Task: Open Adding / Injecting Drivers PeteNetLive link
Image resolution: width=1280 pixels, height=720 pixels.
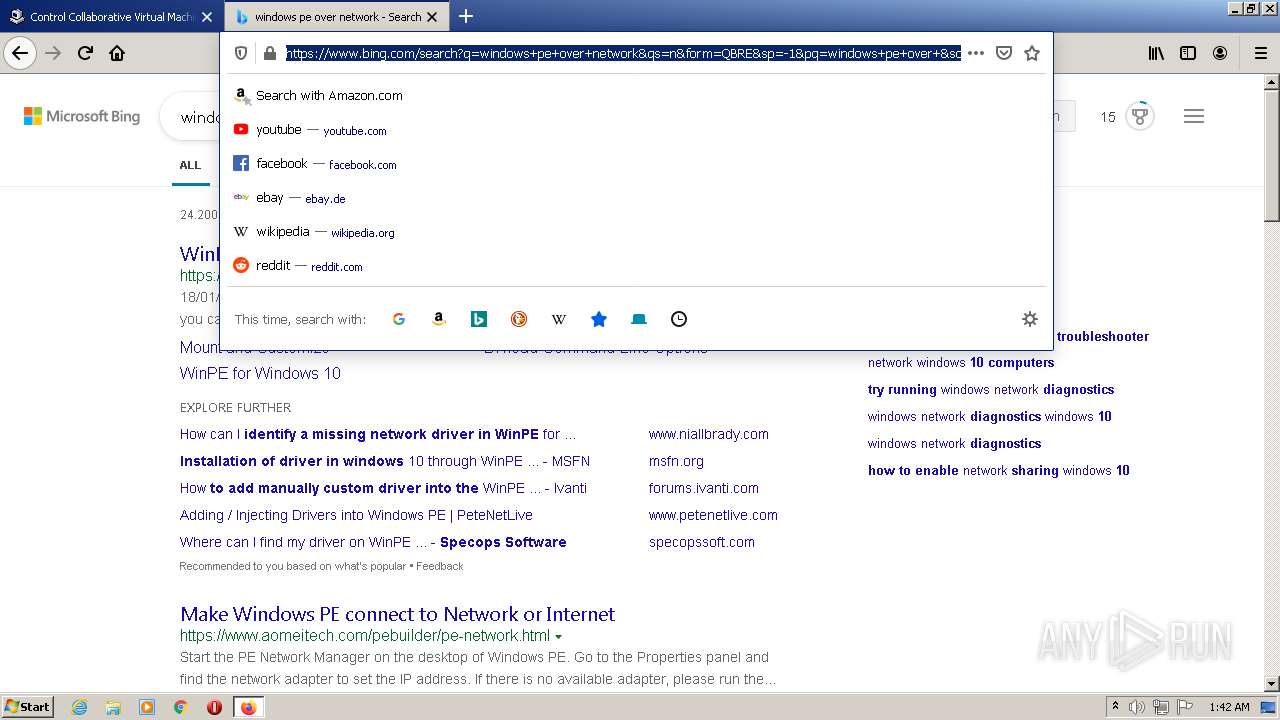Action: pos(356,515)
